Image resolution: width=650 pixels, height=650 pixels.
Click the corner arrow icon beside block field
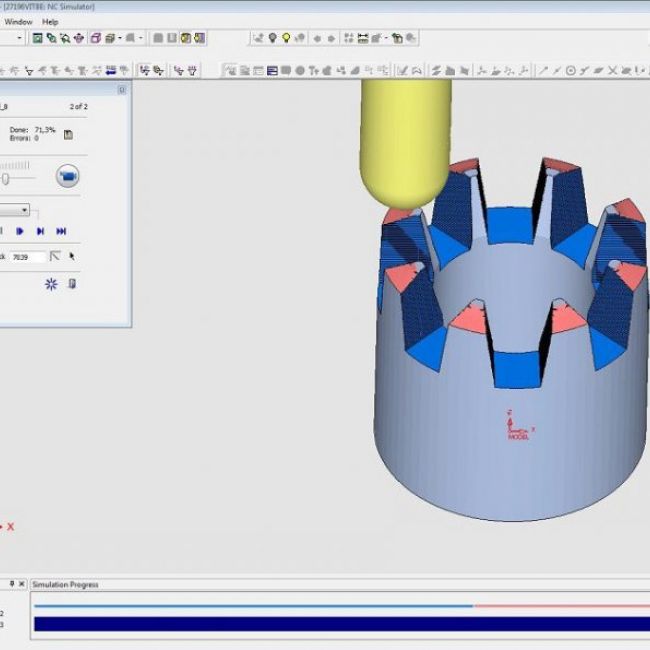coord(55,256)
